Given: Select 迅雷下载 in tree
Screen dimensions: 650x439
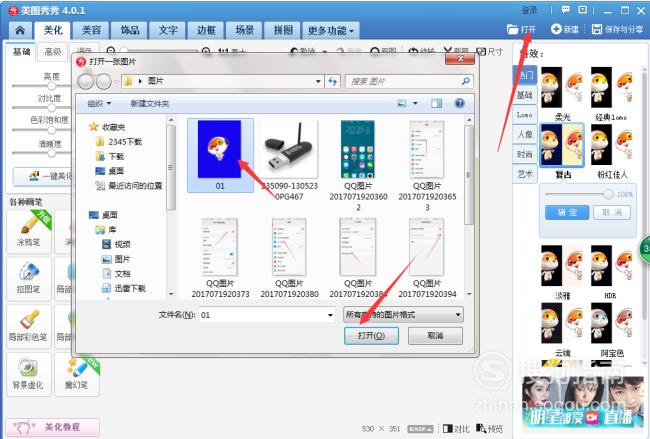Looking at the screenshot, I should tap(124, 288).
